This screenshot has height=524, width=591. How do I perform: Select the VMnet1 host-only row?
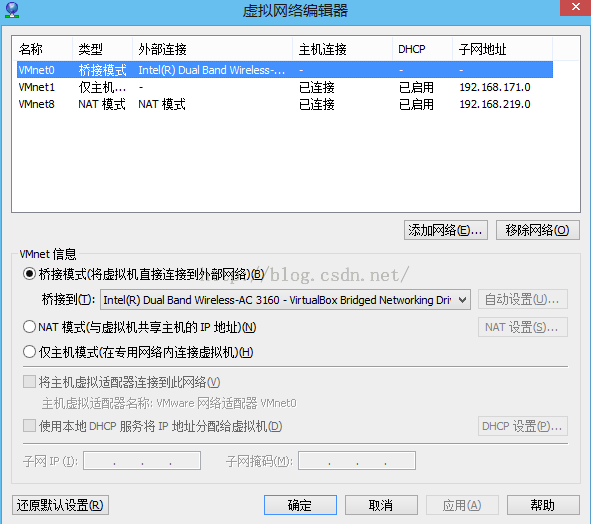(285, 87)
